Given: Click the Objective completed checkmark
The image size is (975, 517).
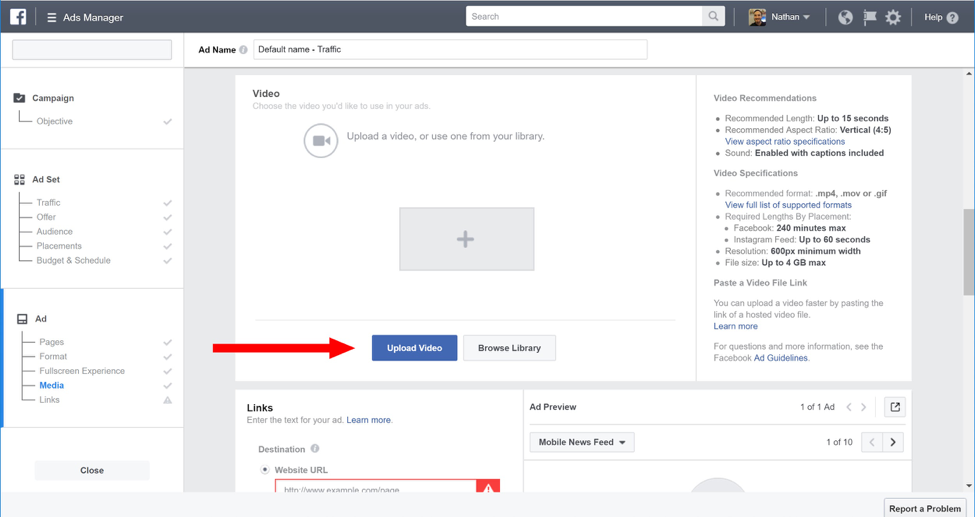Looking at the screenshot, I should (167, 122).
